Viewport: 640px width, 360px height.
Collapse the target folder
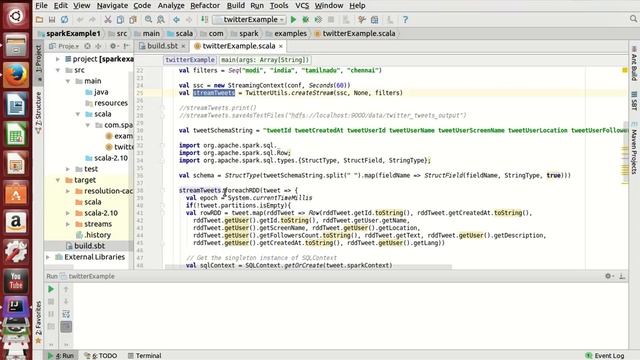[x=58, y=180]
